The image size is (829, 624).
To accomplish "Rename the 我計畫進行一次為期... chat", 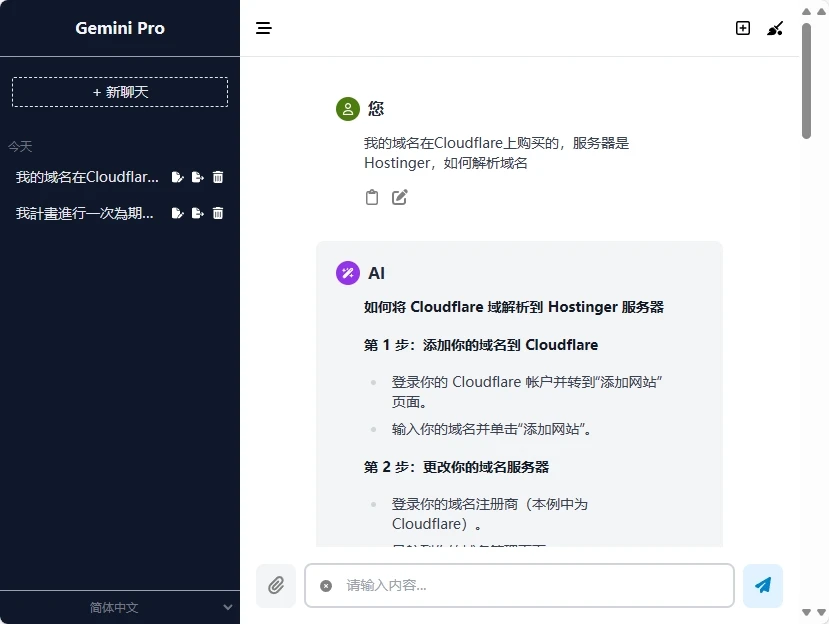I will [x=178, y=213].
